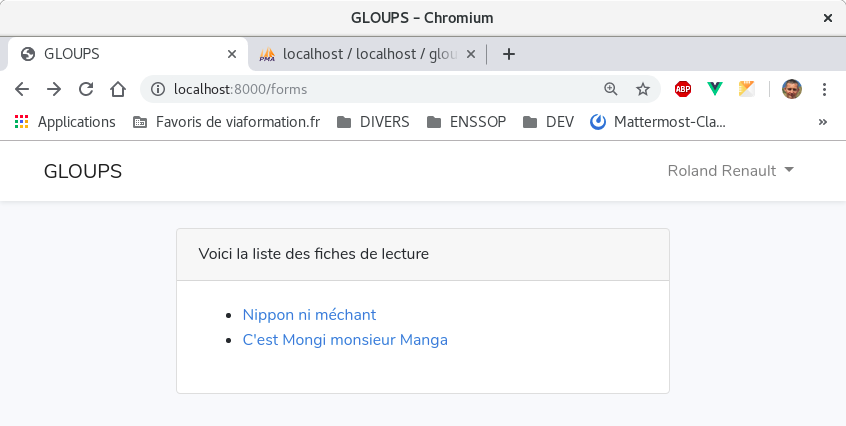Screen dimensions: 846x426
Task: Click the Chromium profile avatar
Action: [792, 89]
